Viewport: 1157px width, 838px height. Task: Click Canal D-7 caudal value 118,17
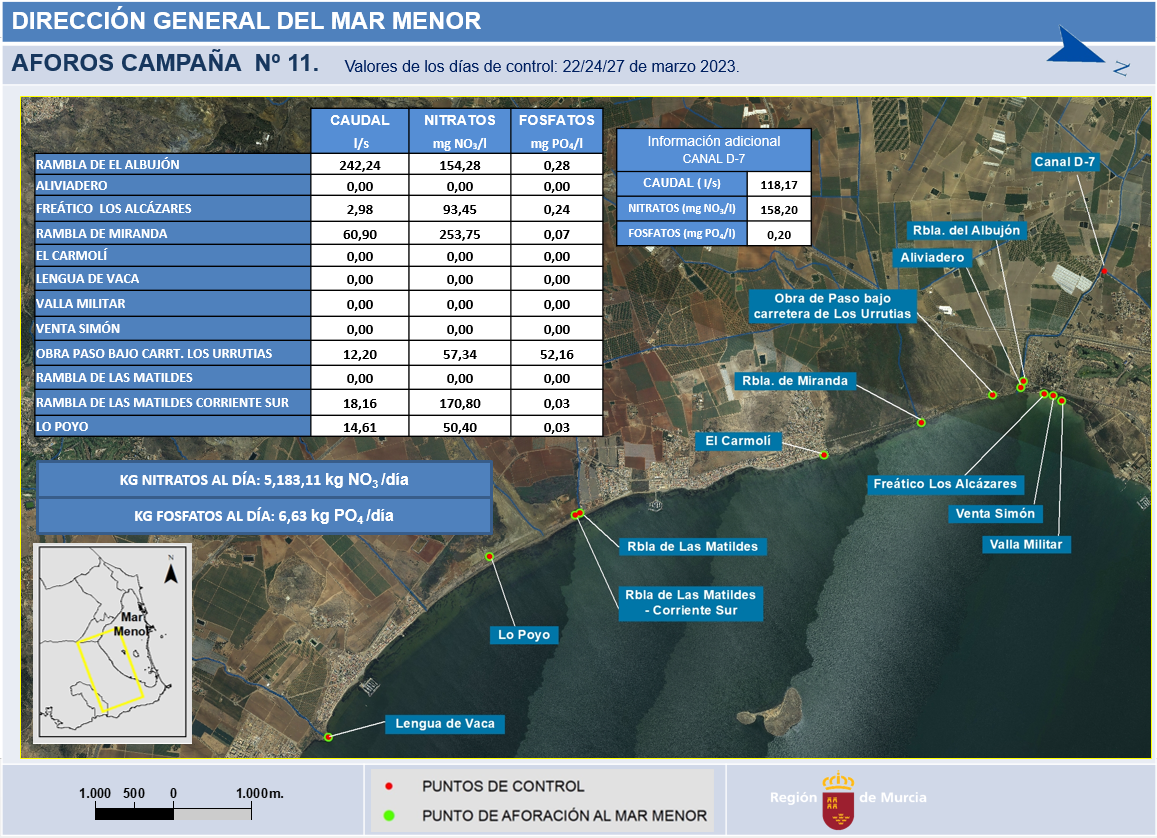[x=779, y=185]
